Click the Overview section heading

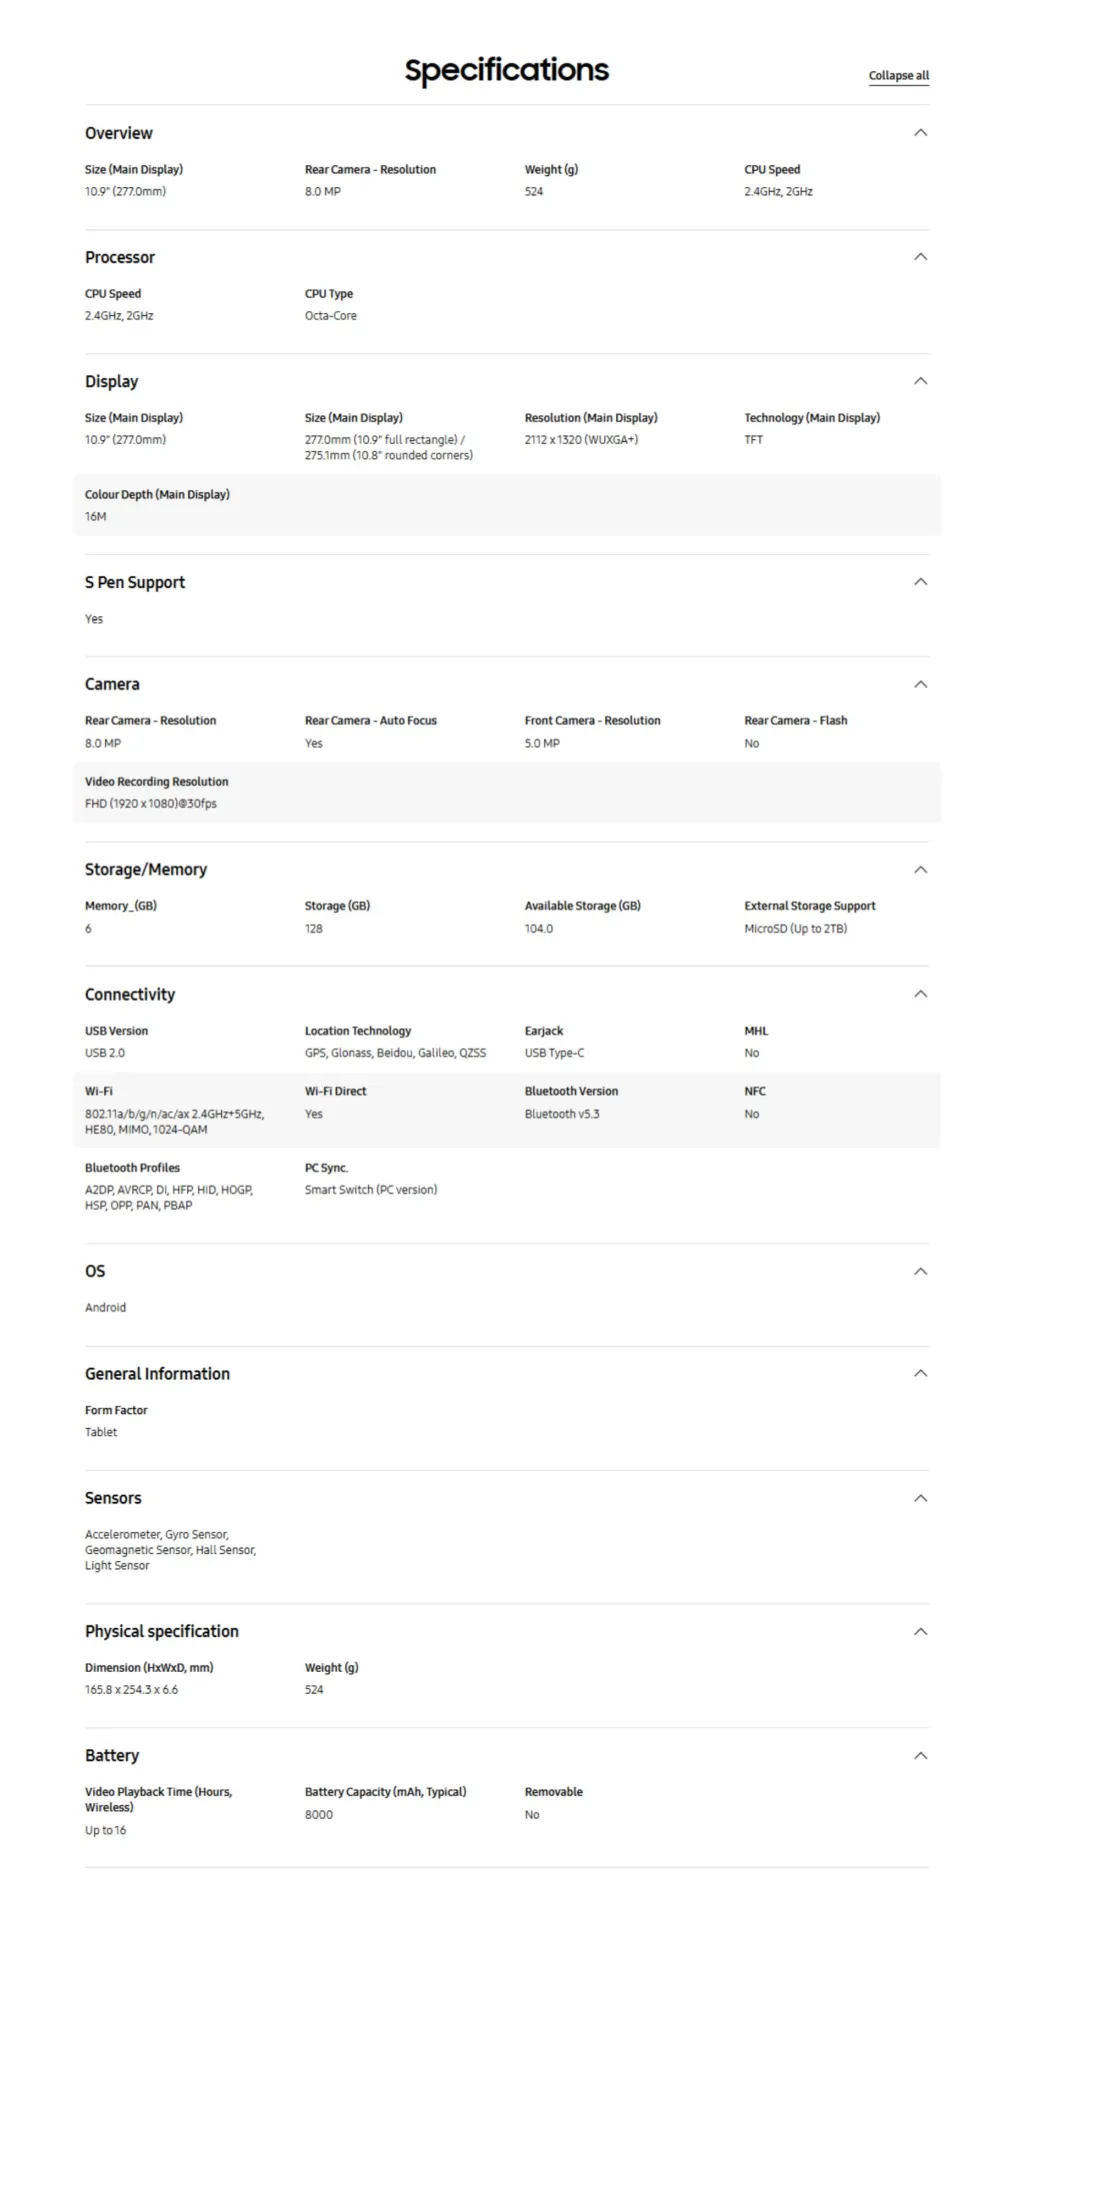[119, 133]
